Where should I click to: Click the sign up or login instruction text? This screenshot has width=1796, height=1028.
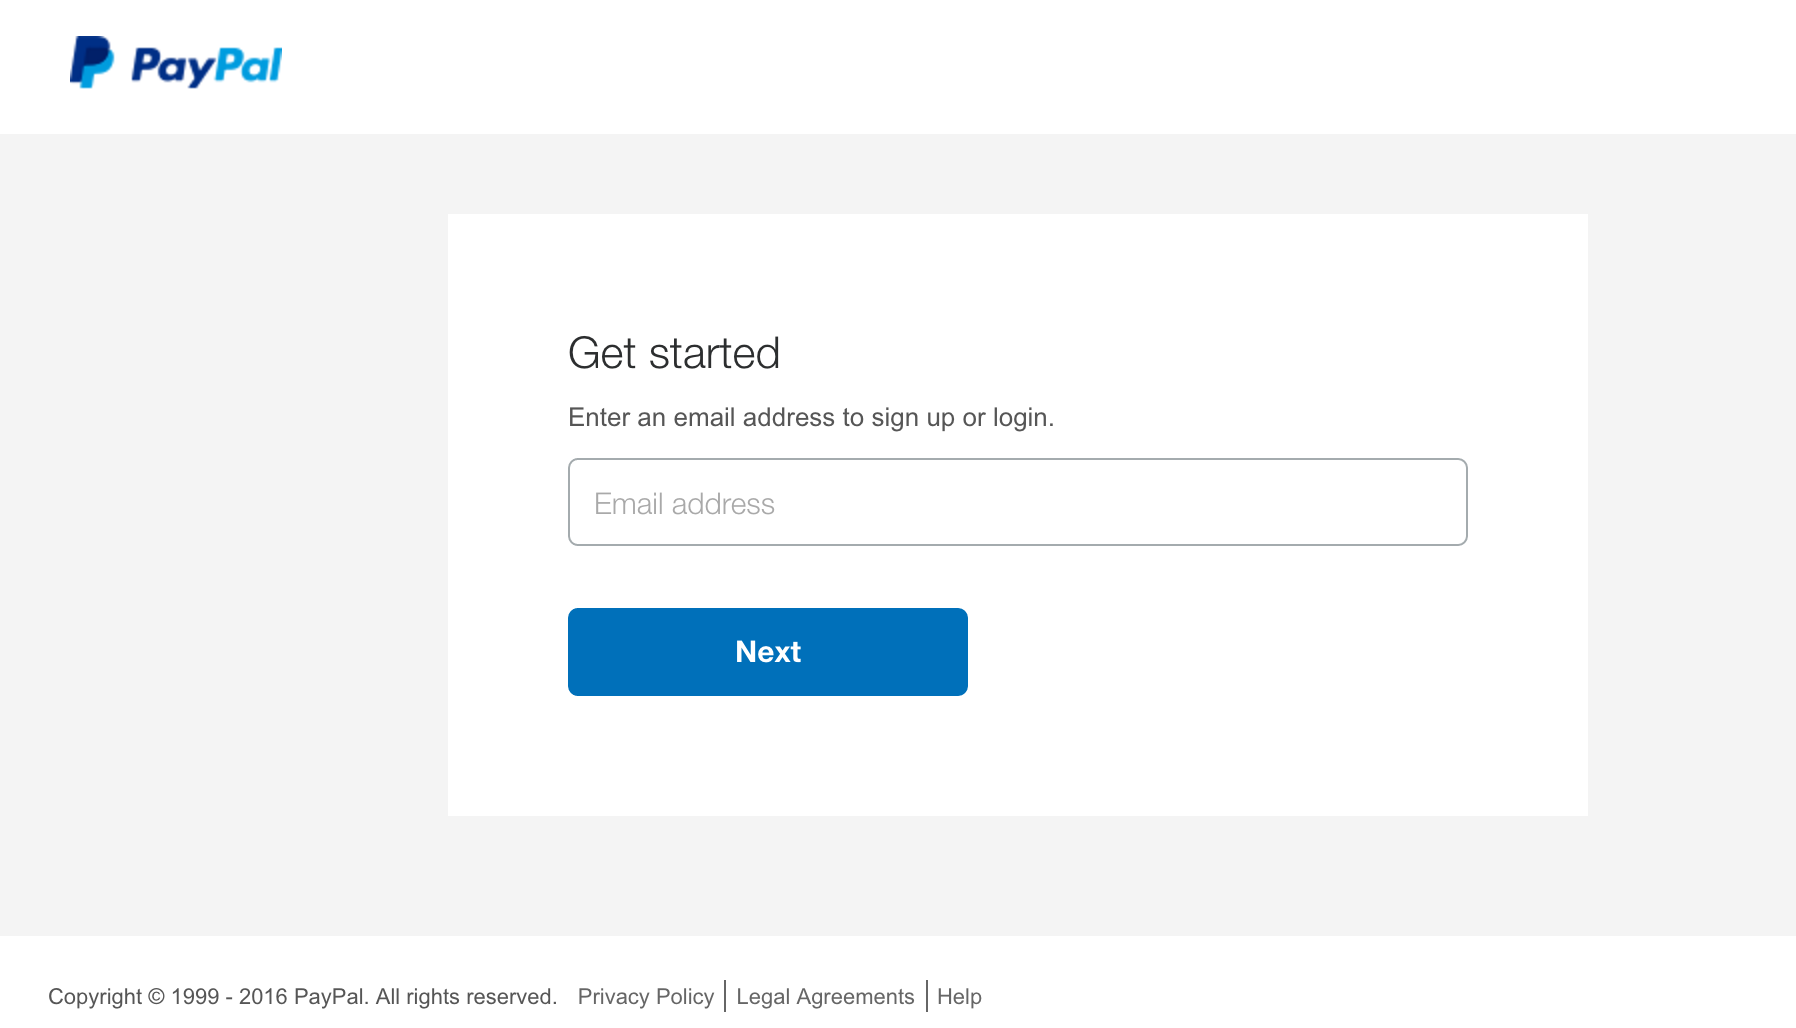(811, 417)
